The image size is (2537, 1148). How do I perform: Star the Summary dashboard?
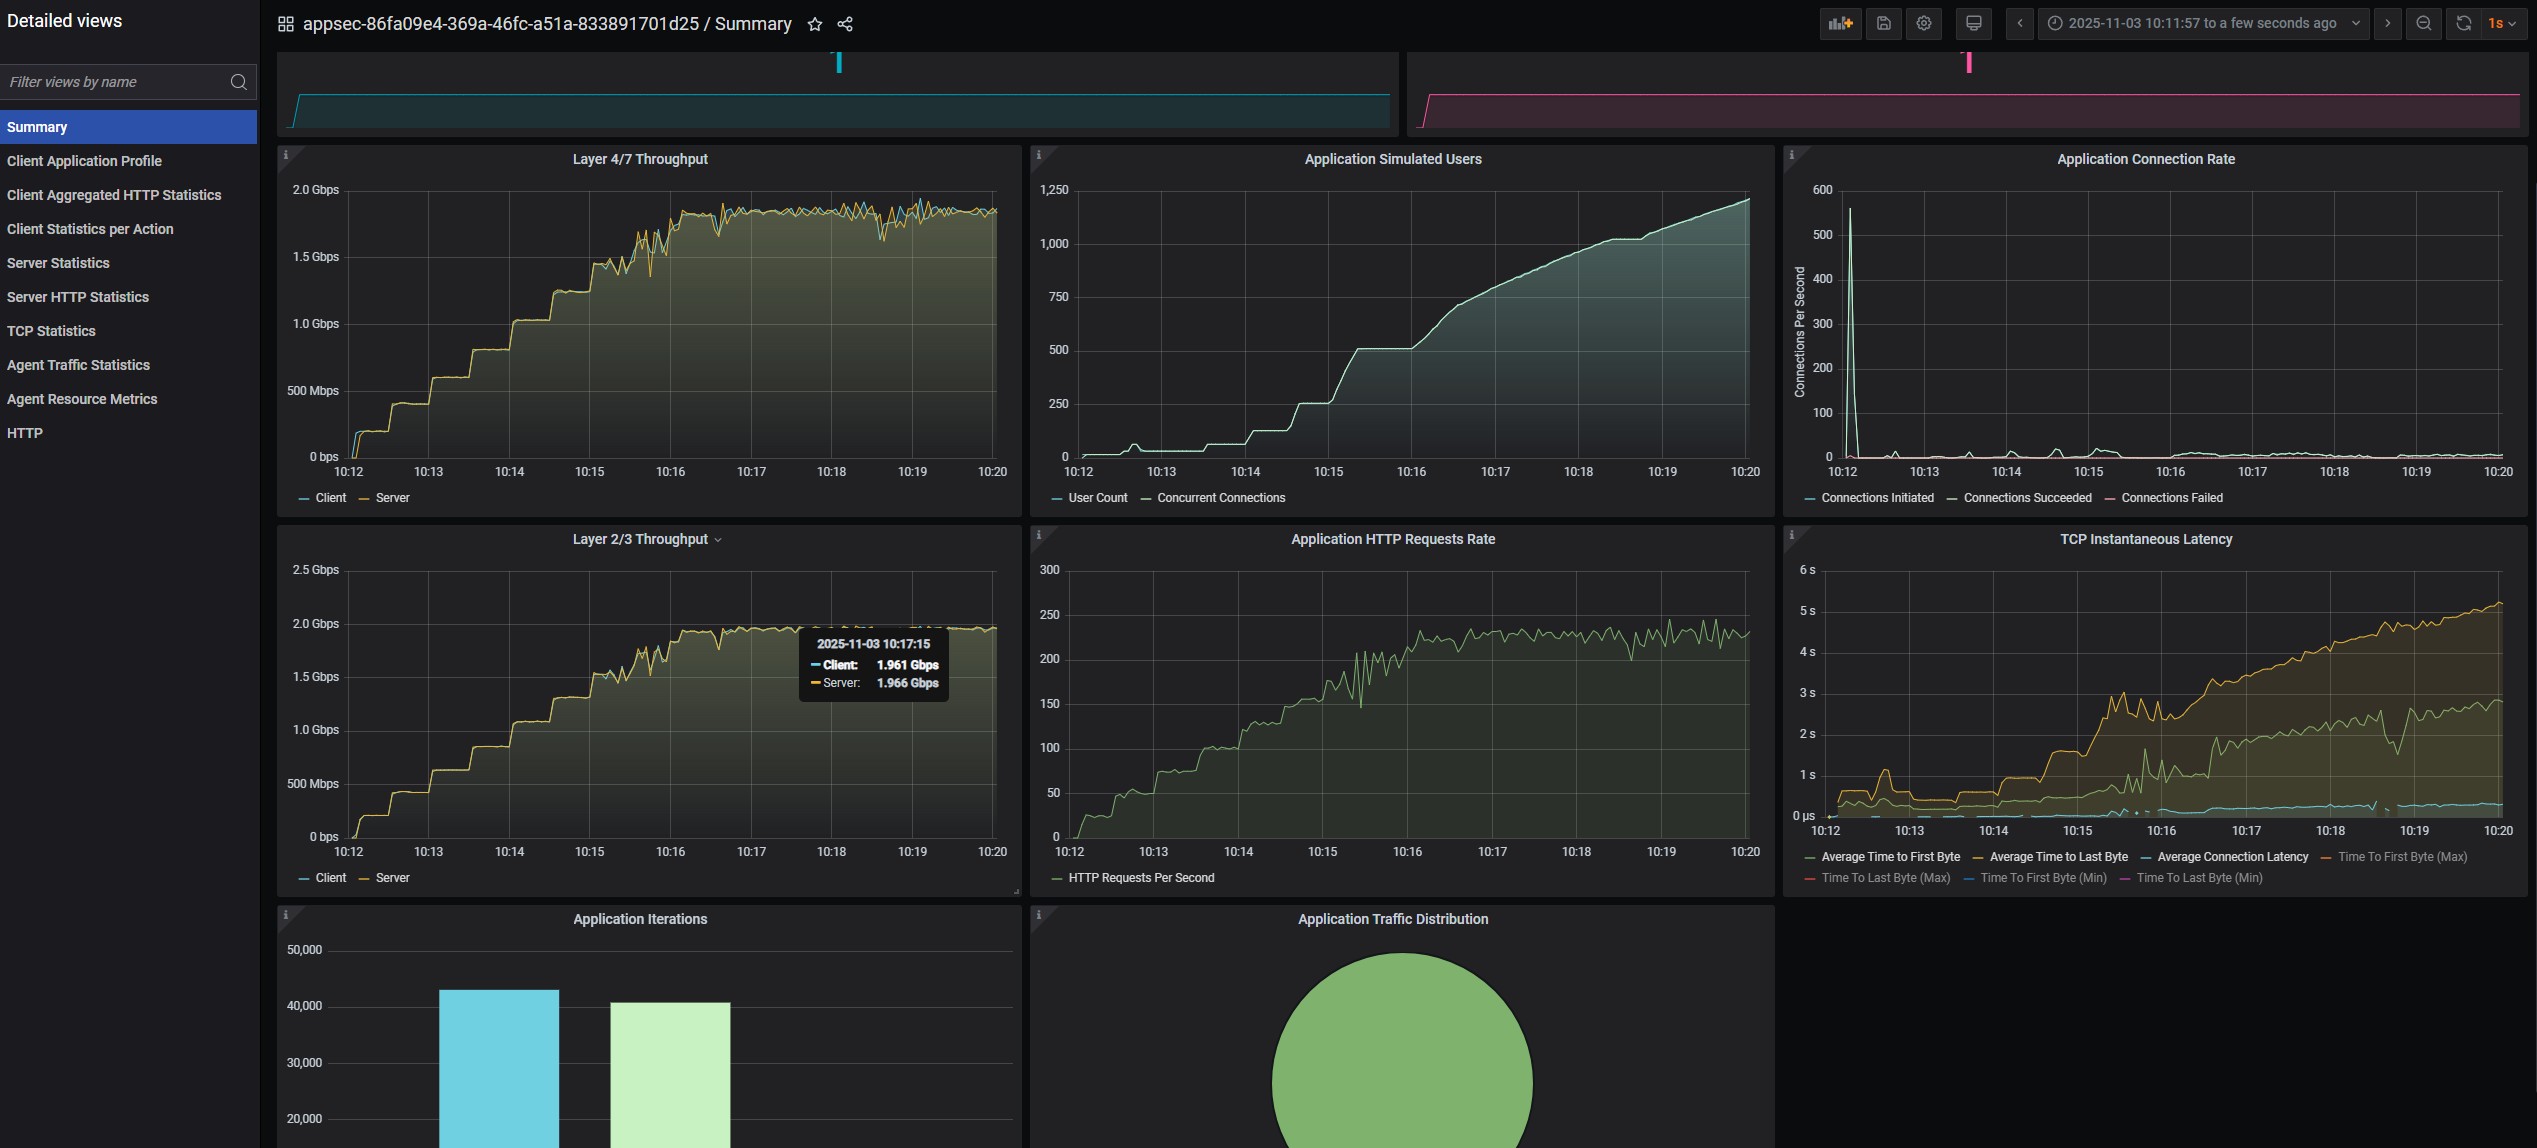tap(815, 24)
